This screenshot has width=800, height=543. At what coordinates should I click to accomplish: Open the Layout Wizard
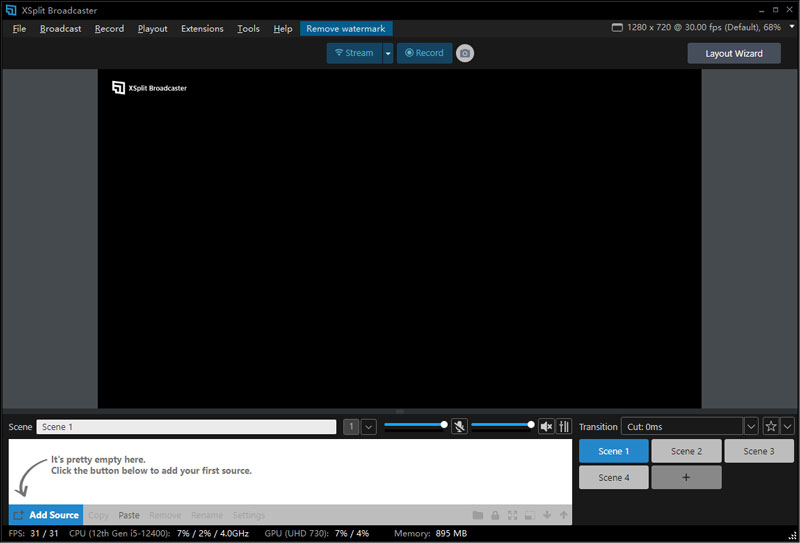[x=734, y=53]
